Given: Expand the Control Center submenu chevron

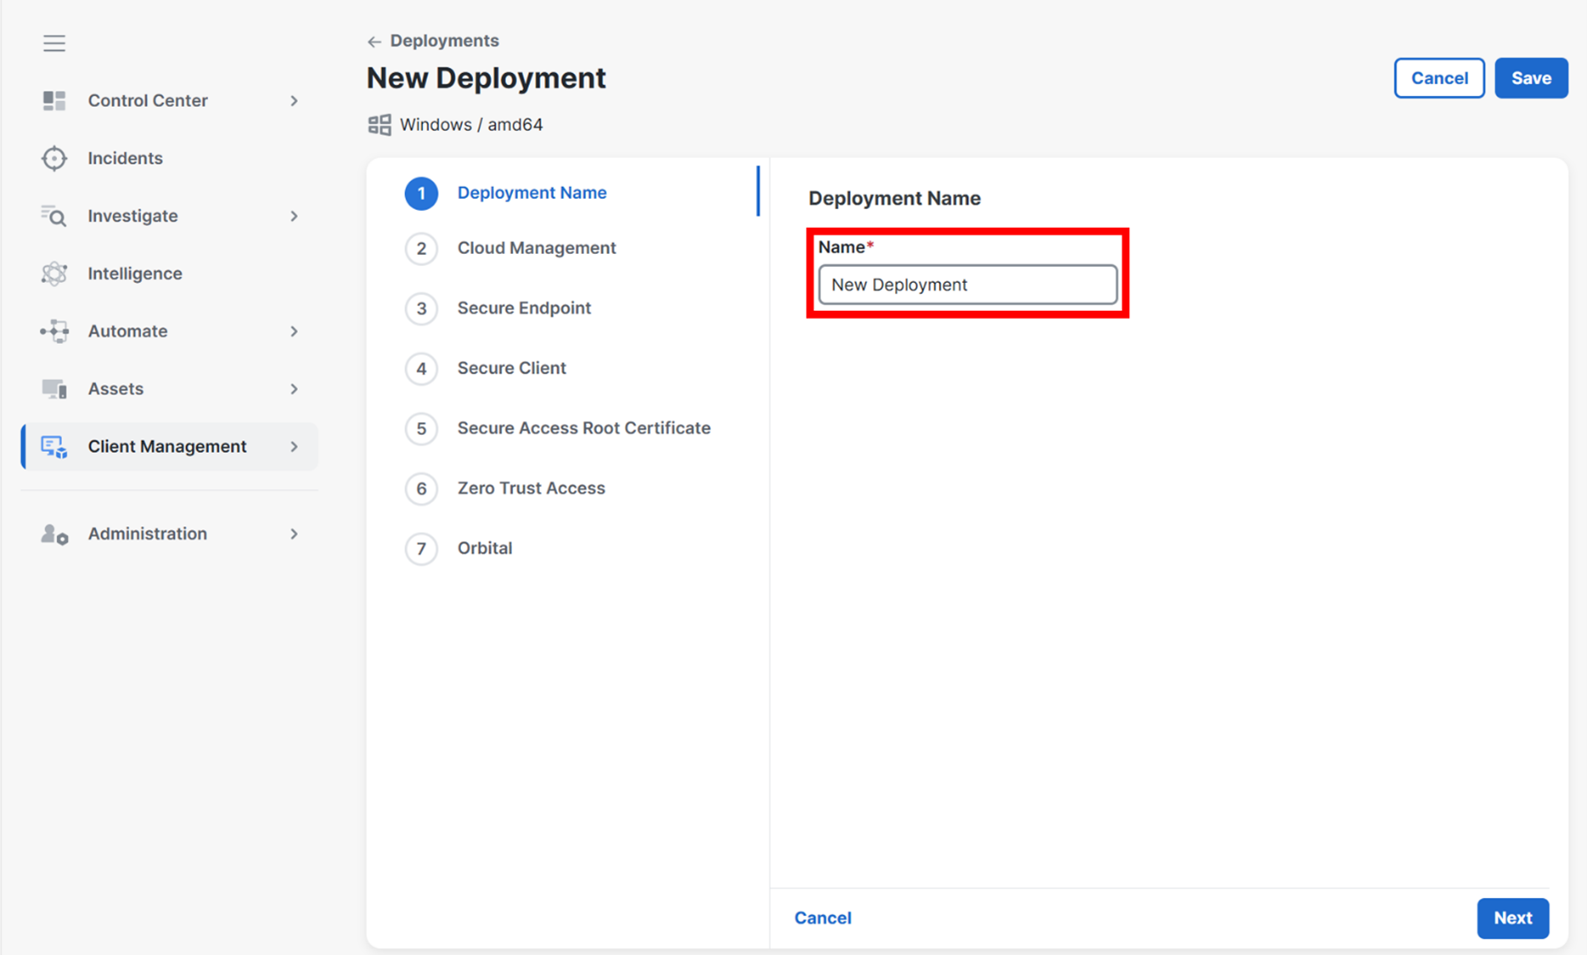Looking at the screenshot, I should [x=294, y=101].
